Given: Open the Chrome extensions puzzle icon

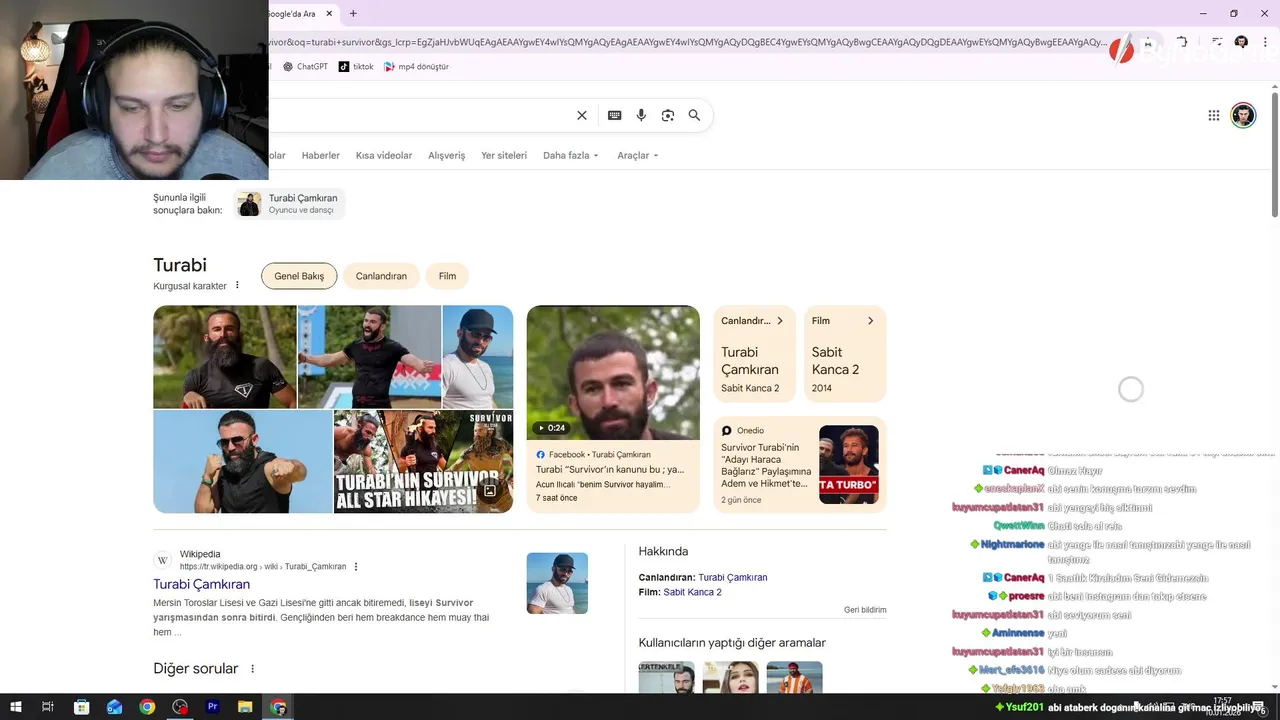Looking at the screenshot, I should [1182, 42].
